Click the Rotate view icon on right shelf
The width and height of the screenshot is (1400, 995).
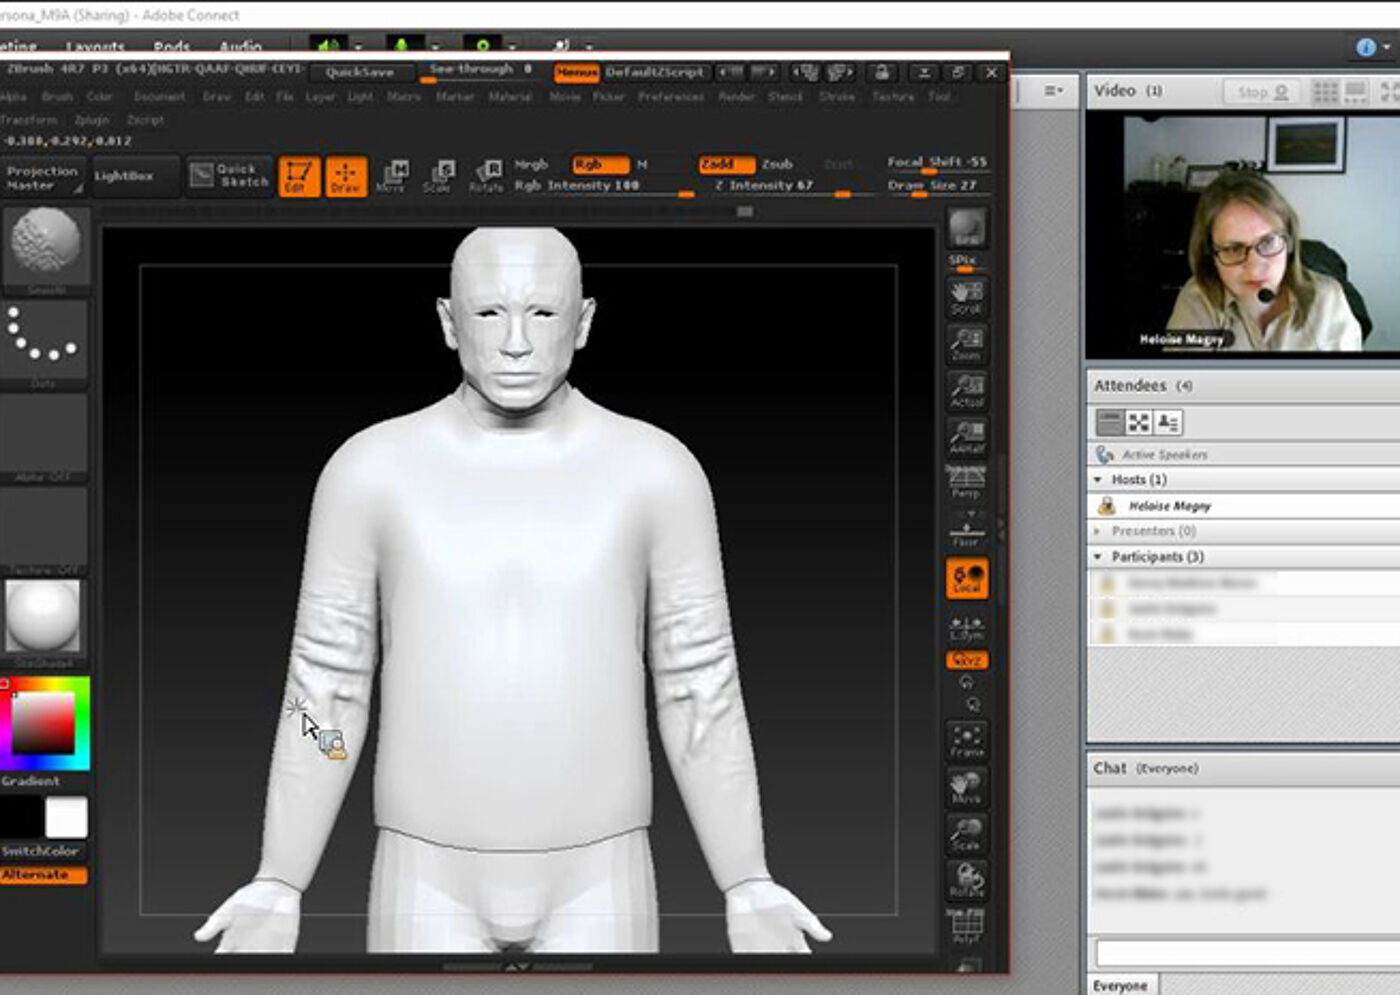tap(966, 879)
